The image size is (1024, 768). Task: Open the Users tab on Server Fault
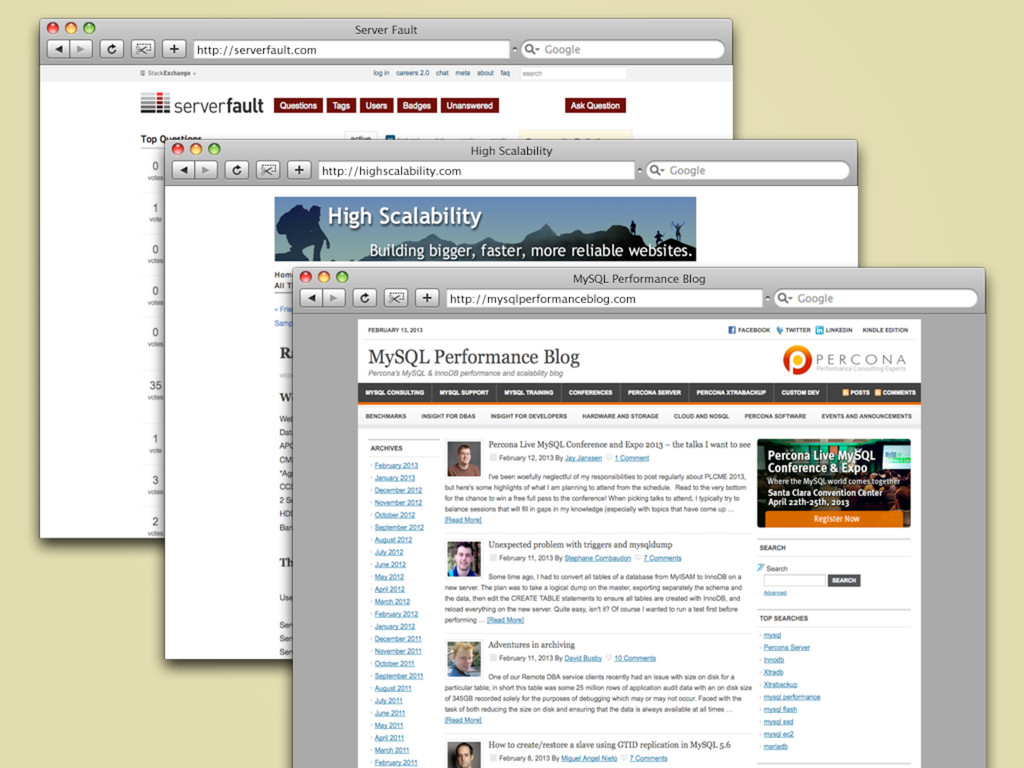(376, 106)
